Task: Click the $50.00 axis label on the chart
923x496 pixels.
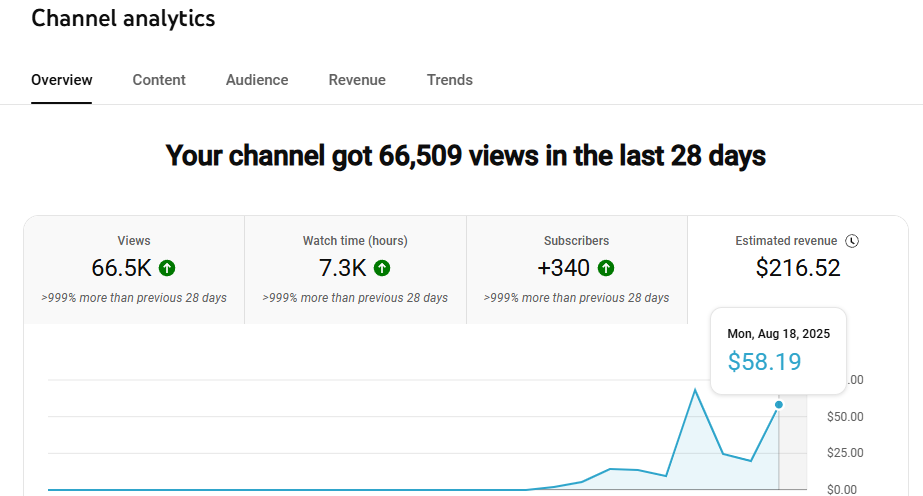Action: [x=846, y=416]
